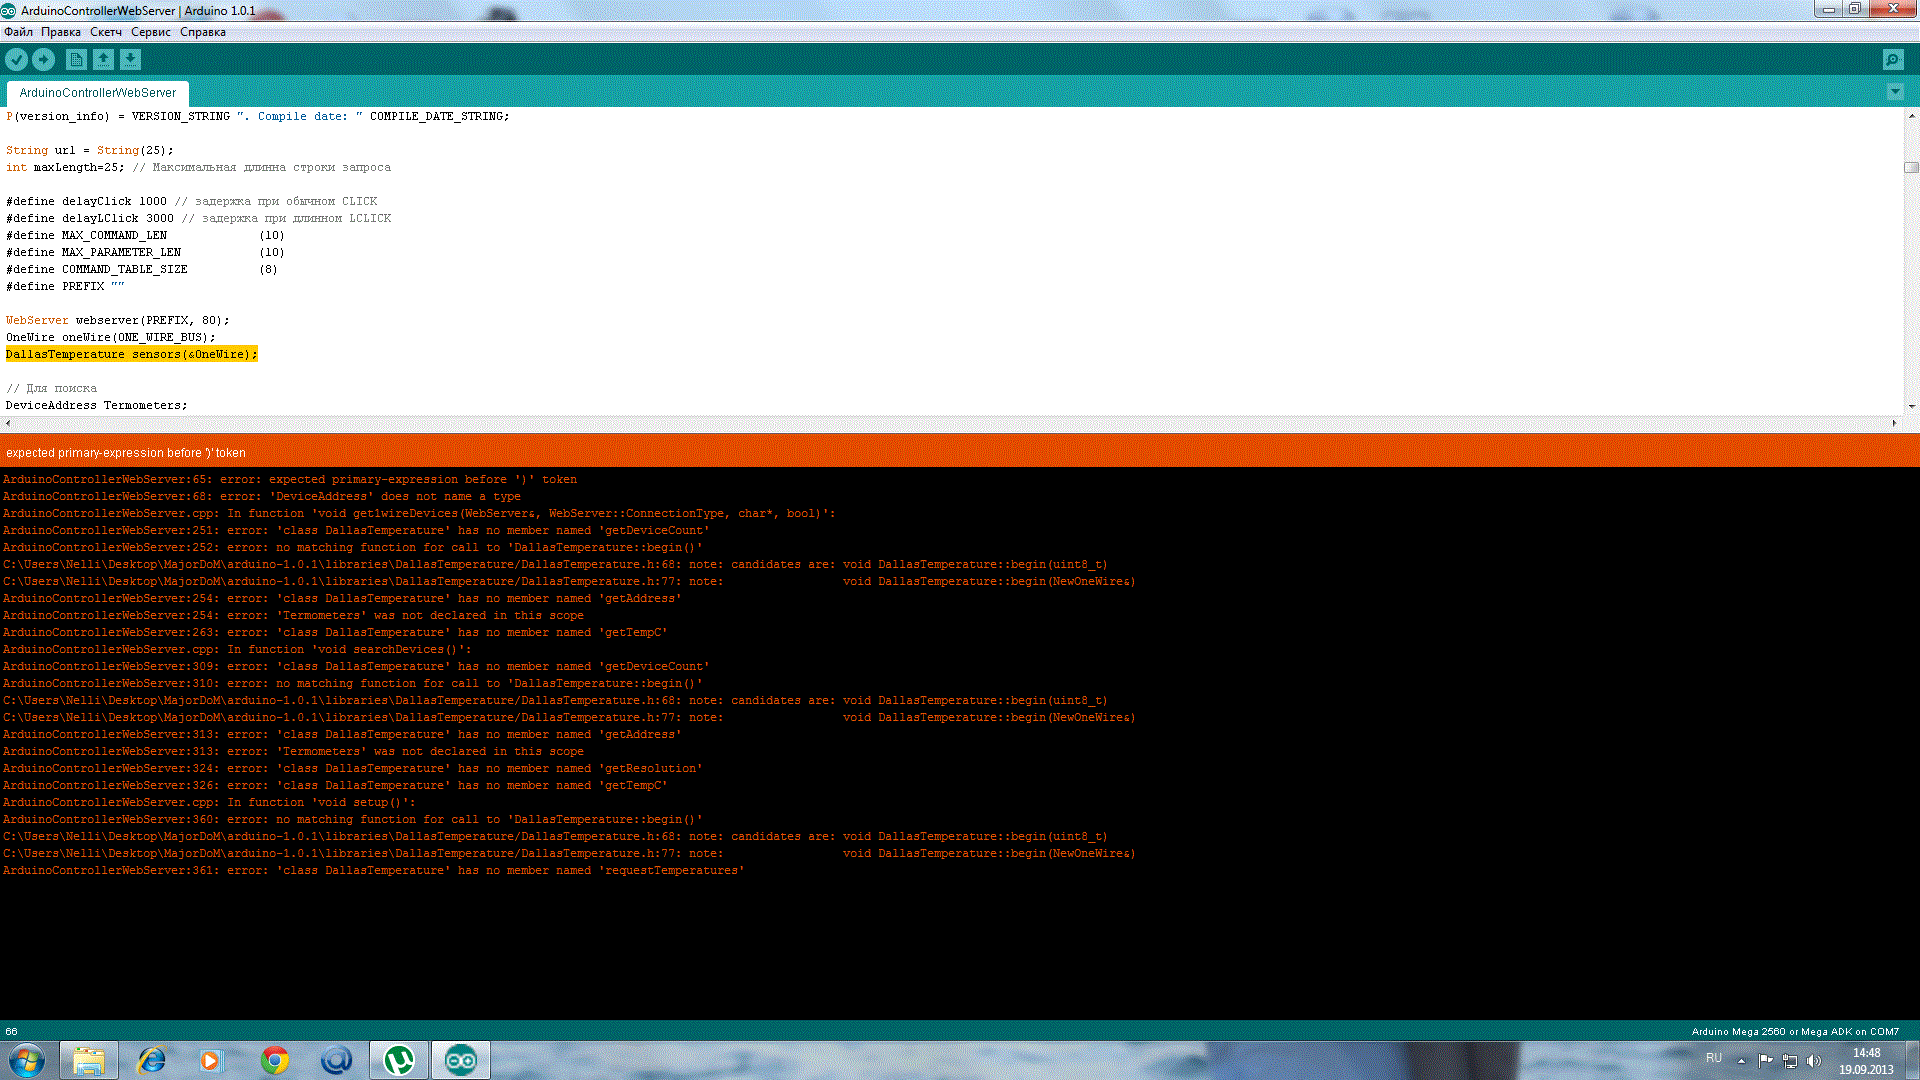Open the Правка menu
Image resolution: width=1920 pixels, height=1080 pixels.
(60, 32)
